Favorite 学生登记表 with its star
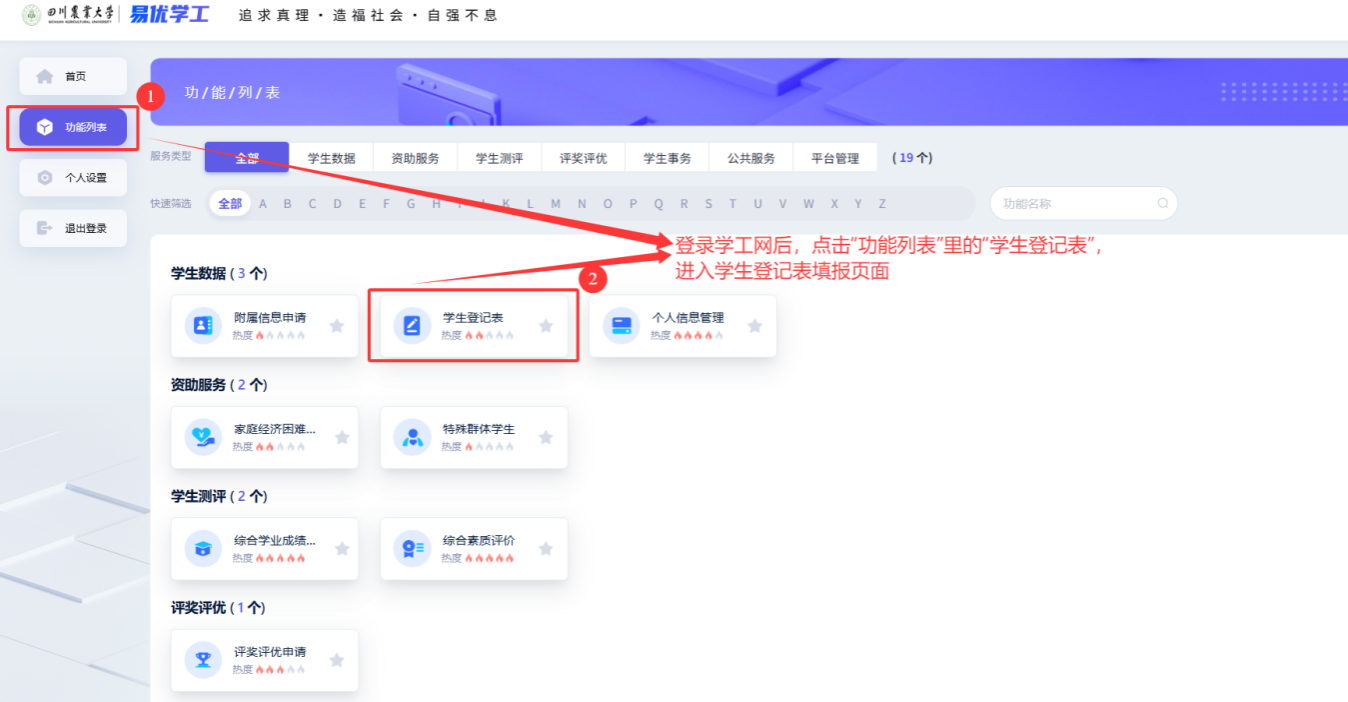The image size is (1348, 702). point(546,326)
